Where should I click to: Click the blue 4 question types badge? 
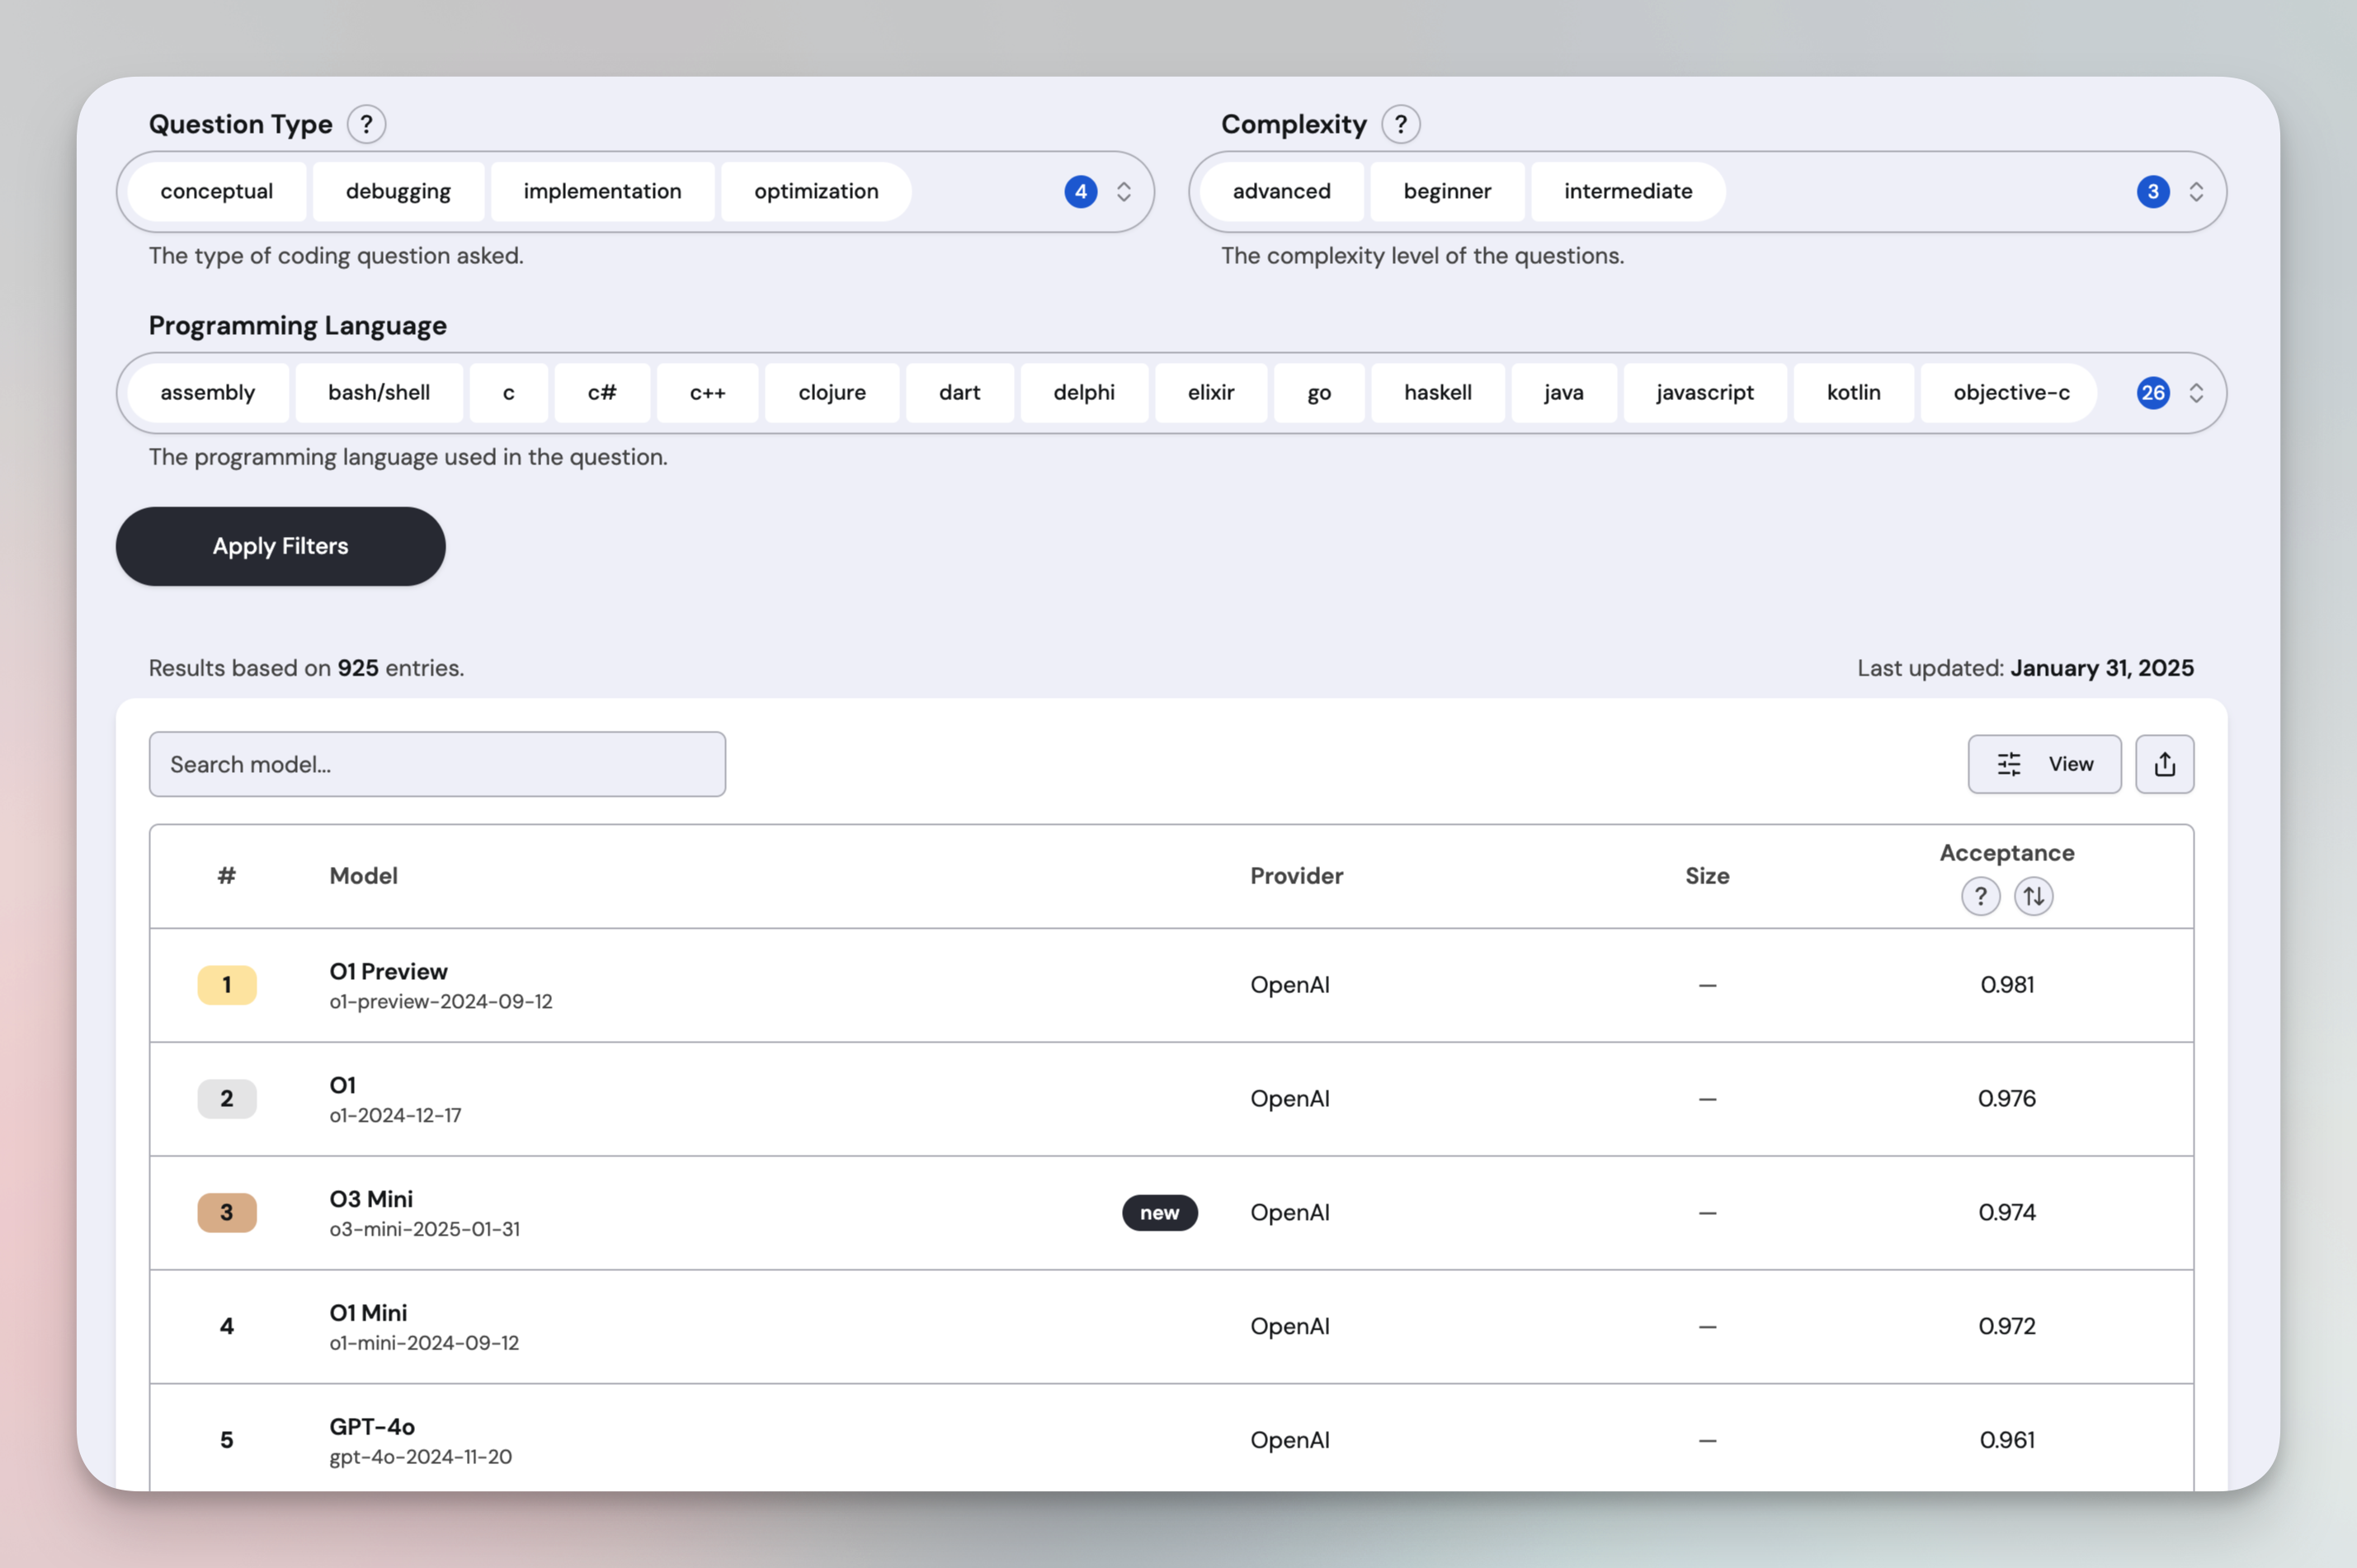[x=1080, y=191]
